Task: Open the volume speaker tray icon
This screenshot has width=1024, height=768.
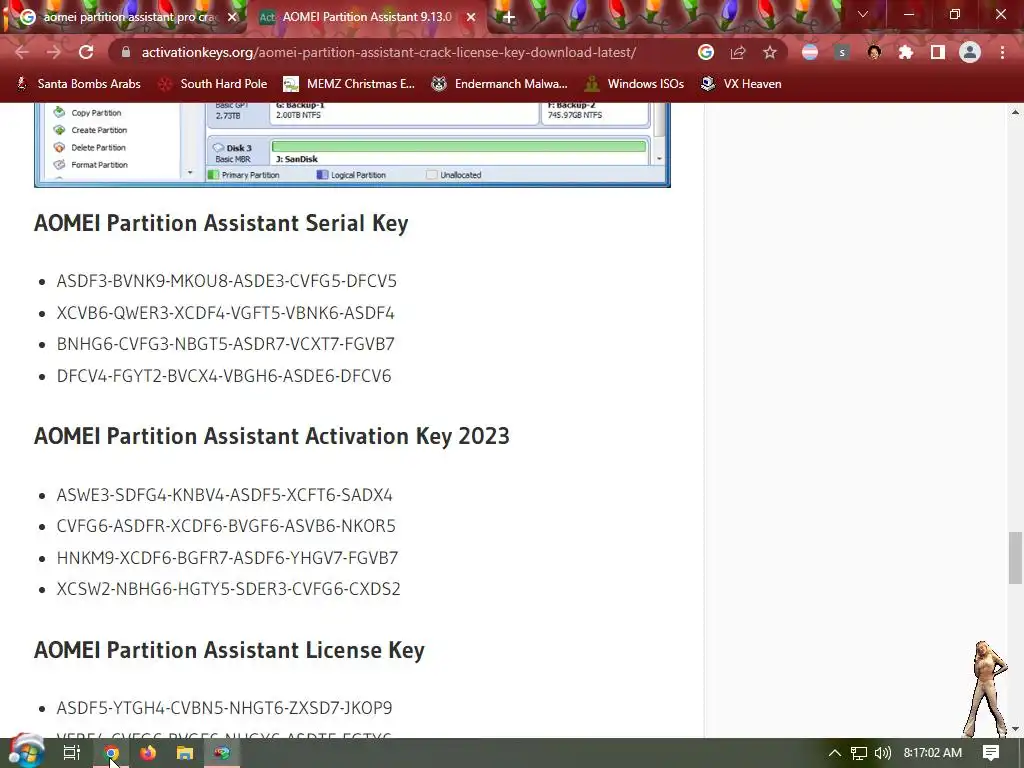Action: (x=882, y=753)
